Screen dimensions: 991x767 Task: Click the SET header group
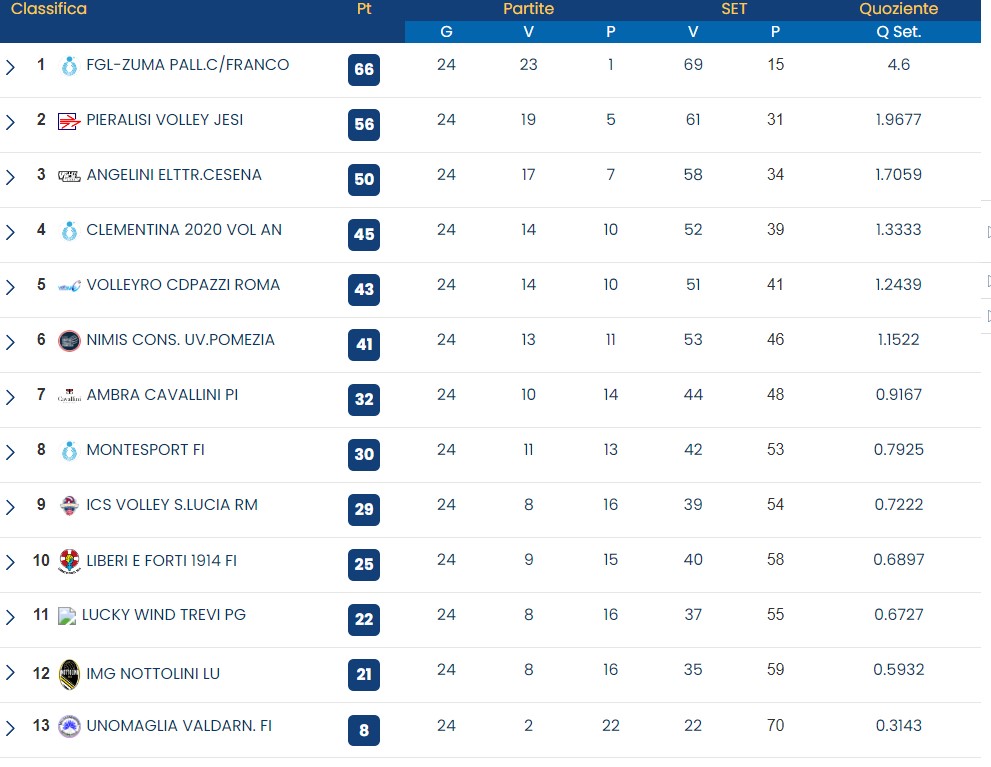[734, 9]
